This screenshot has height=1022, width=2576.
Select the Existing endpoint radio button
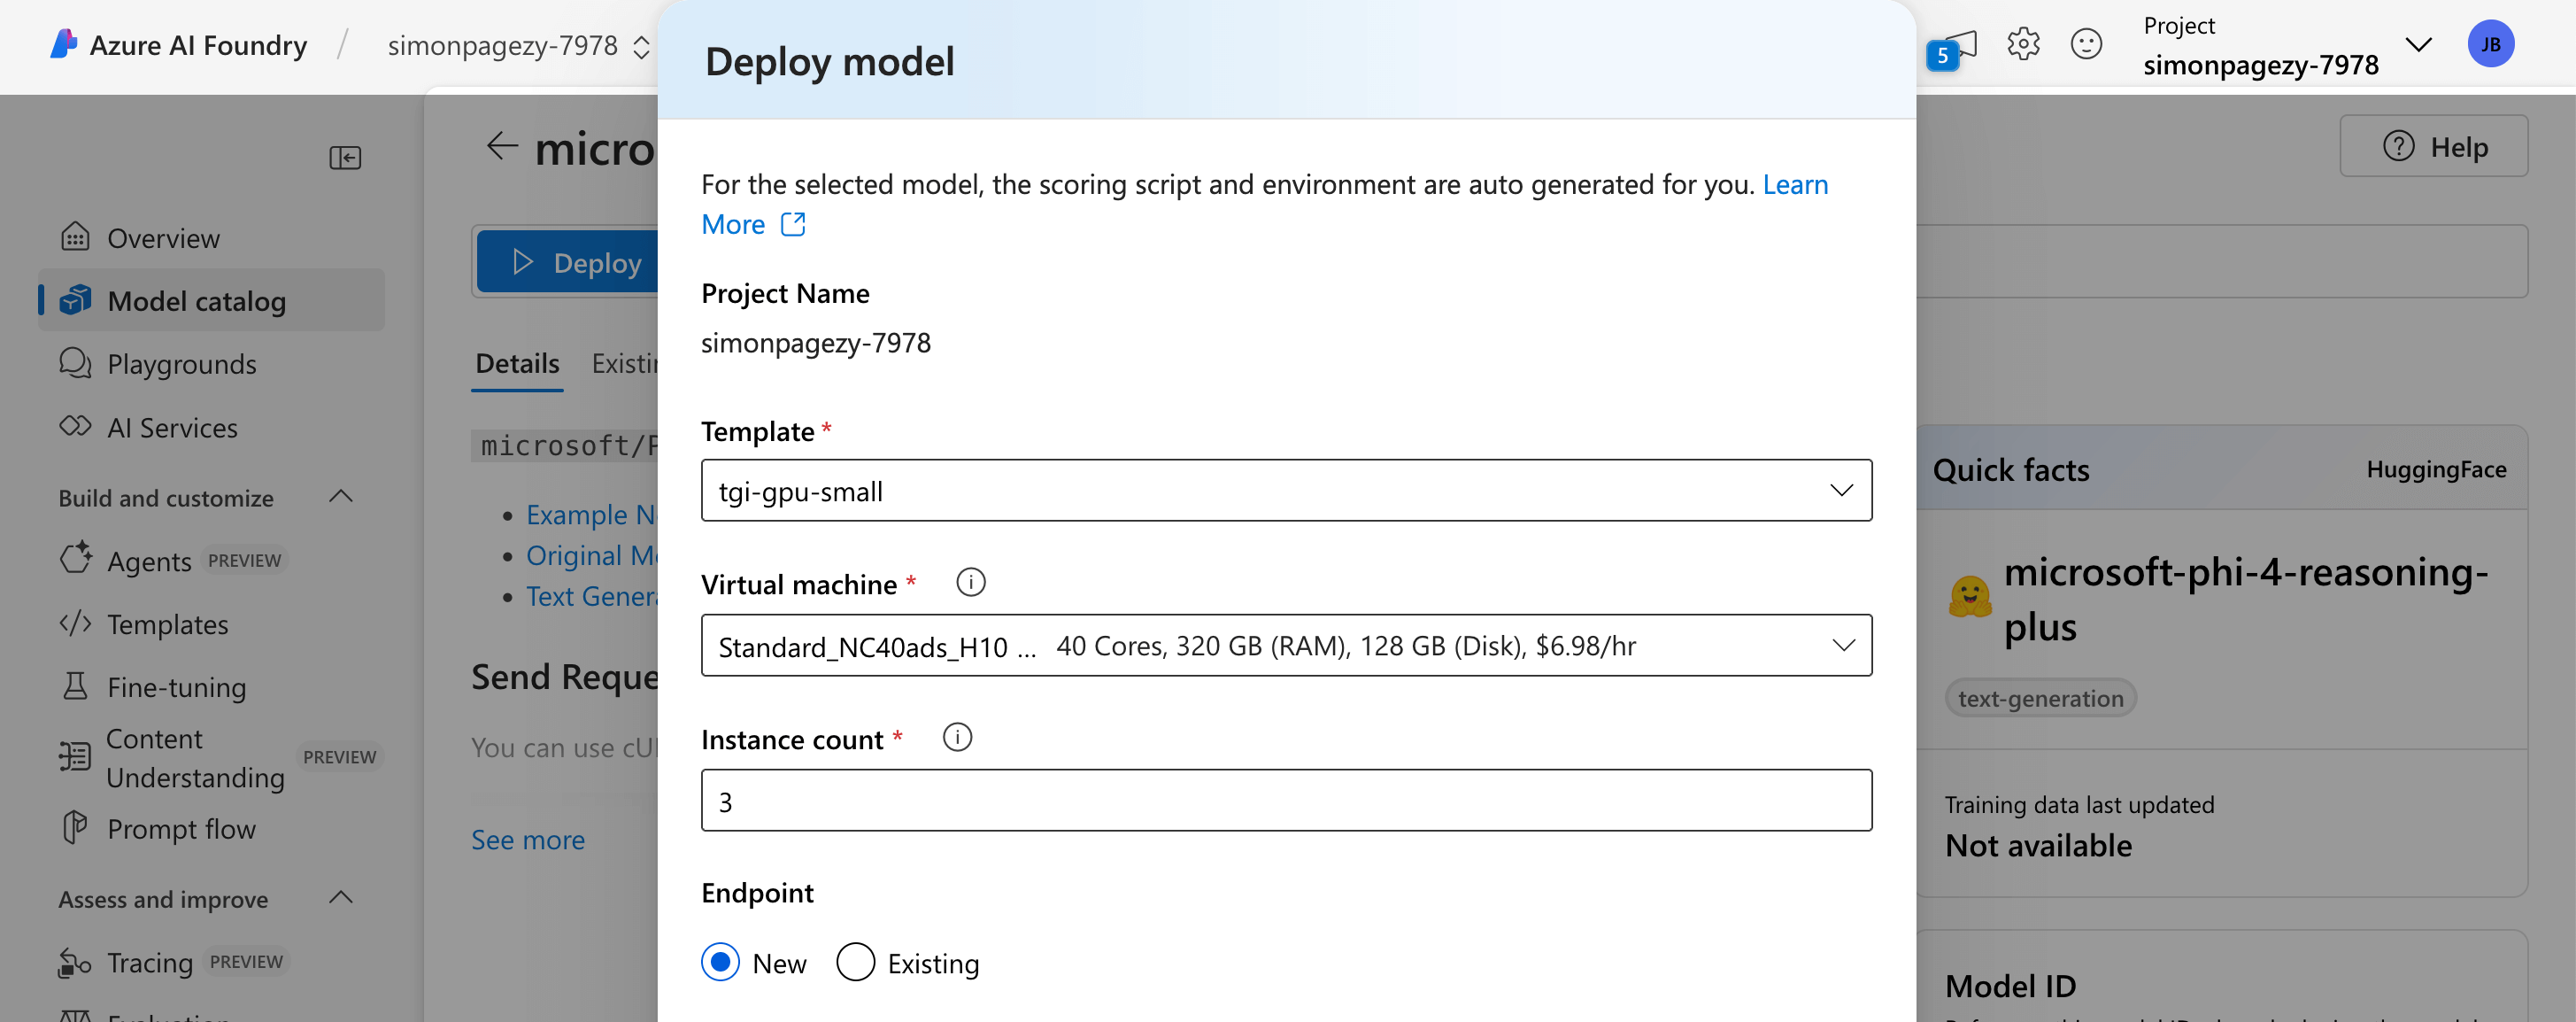point(855,962)
